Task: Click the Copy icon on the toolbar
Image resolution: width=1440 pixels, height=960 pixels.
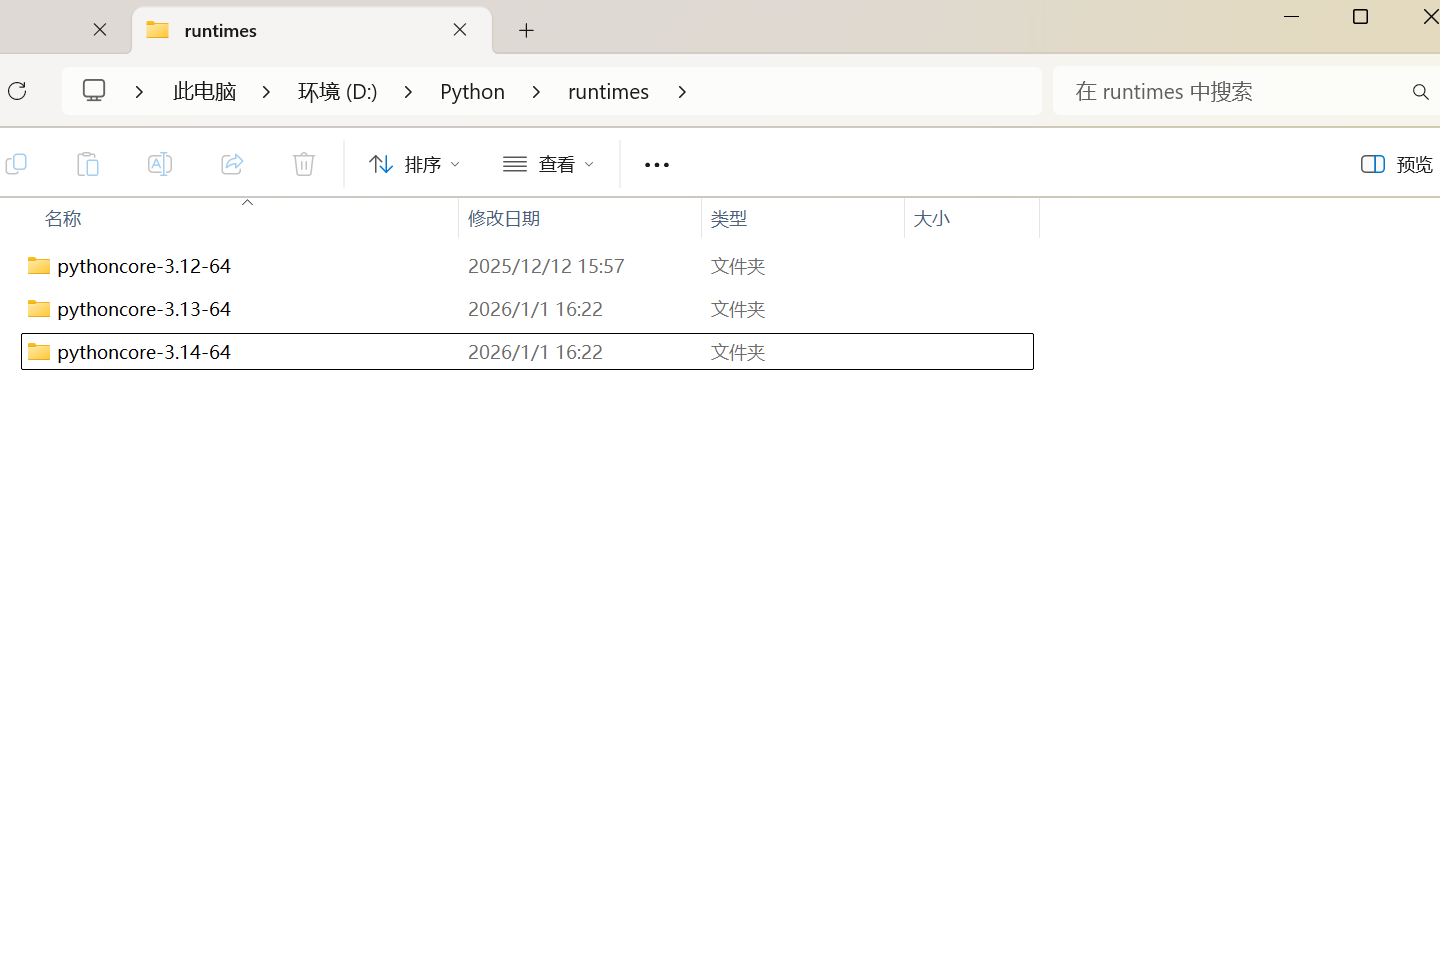Action: (x=16, y=164)
